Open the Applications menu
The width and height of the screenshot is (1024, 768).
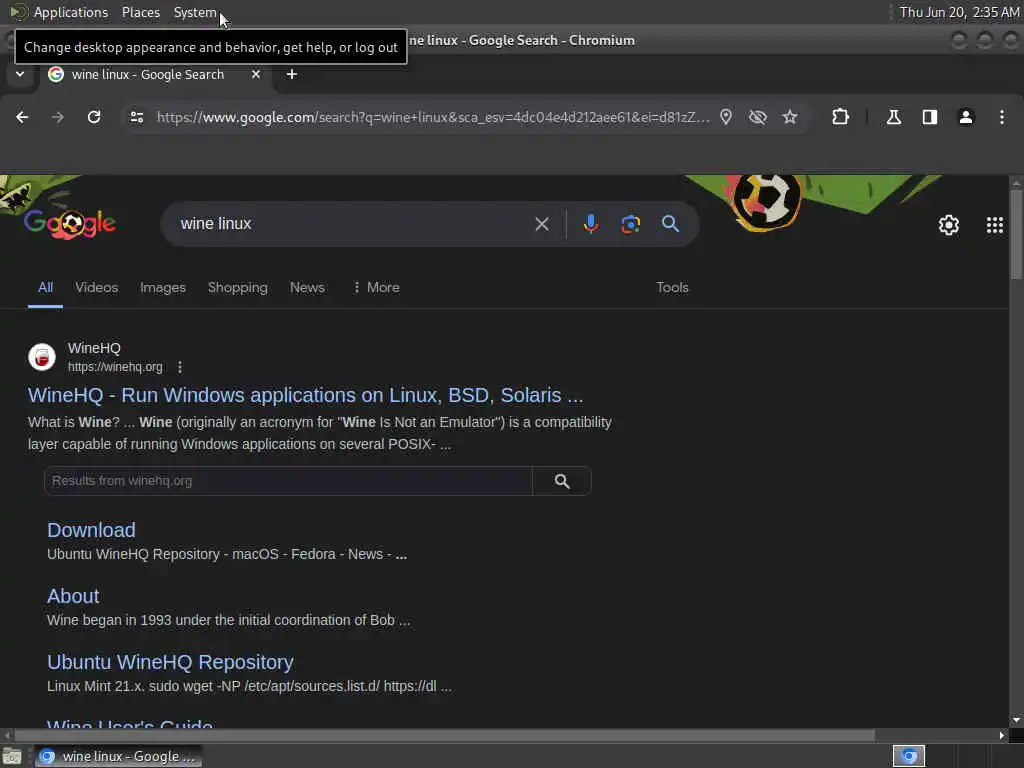(71, 12)
